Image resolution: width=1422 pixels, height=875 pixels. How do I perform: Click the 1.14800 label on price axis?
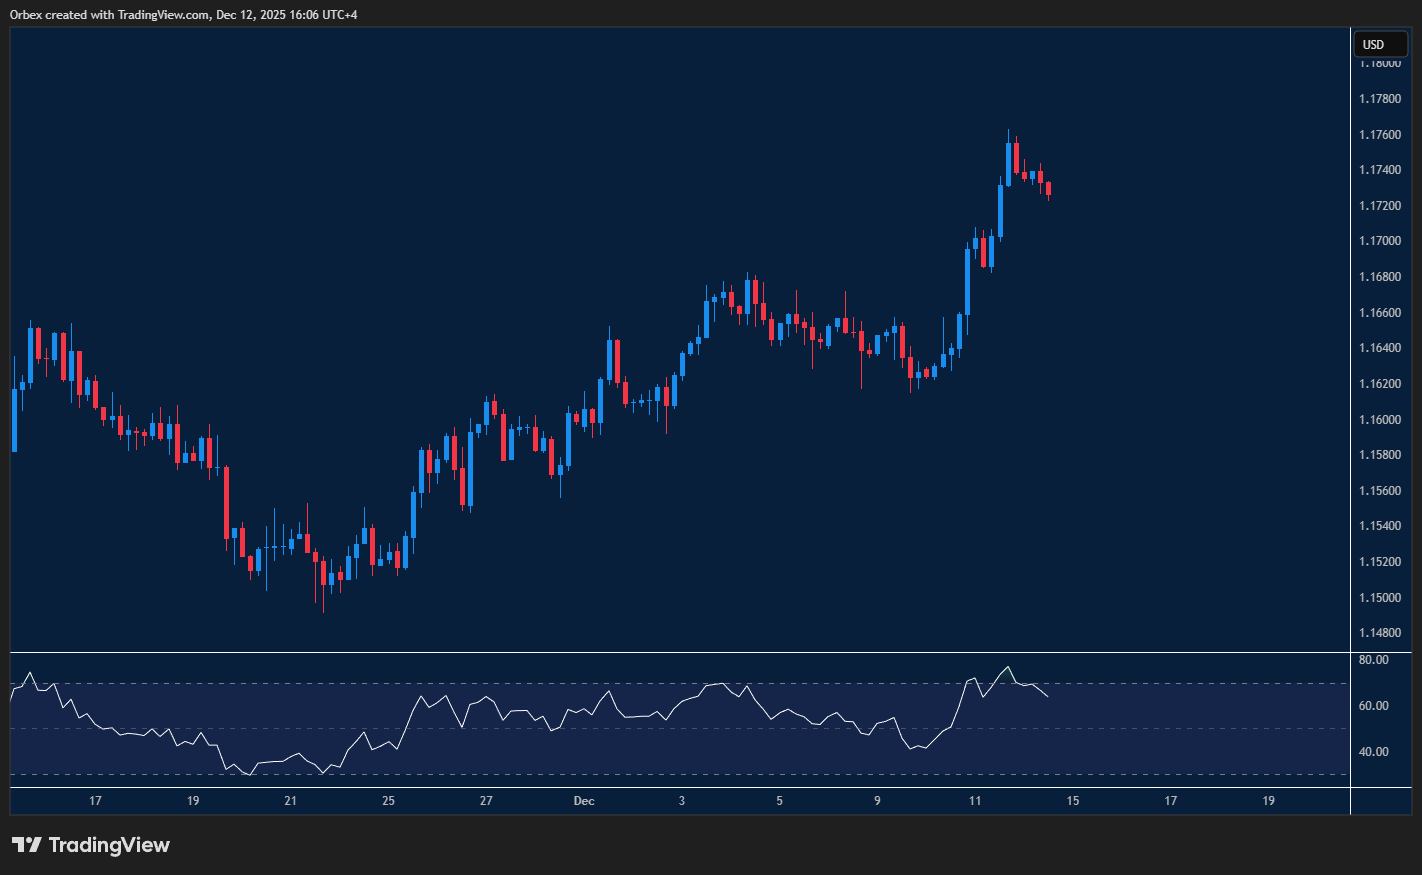pyautogui.click(x=1381, y=632)
